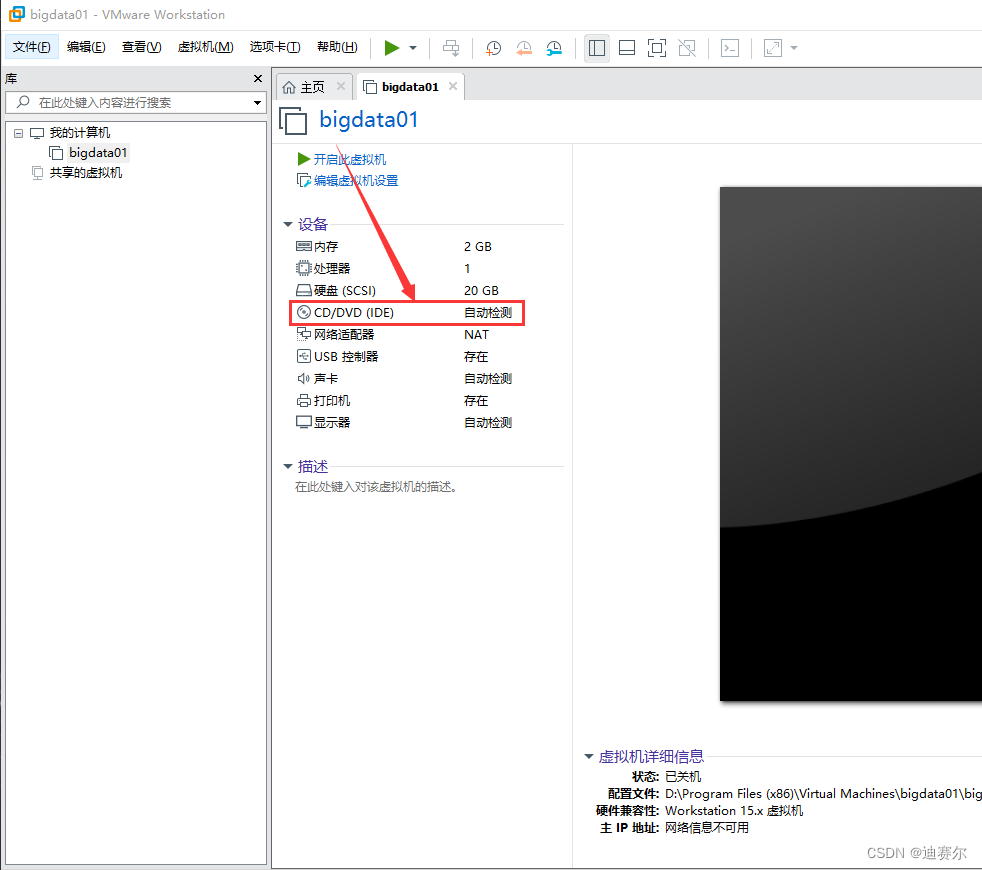Viewport: 982px width, 870px height.
Task: Click the black VM screen preview
Action: coord(850,443)
